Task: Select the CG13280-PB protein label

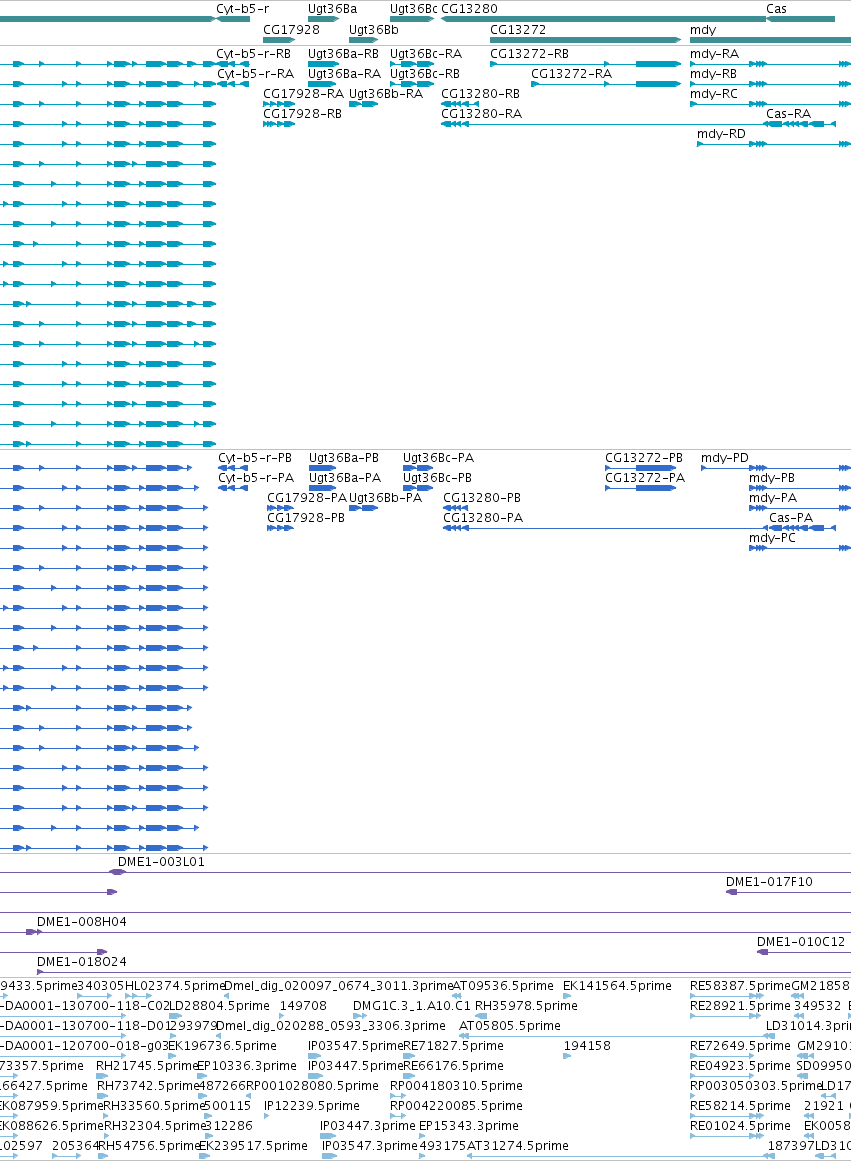Action: tap(482, 498)
